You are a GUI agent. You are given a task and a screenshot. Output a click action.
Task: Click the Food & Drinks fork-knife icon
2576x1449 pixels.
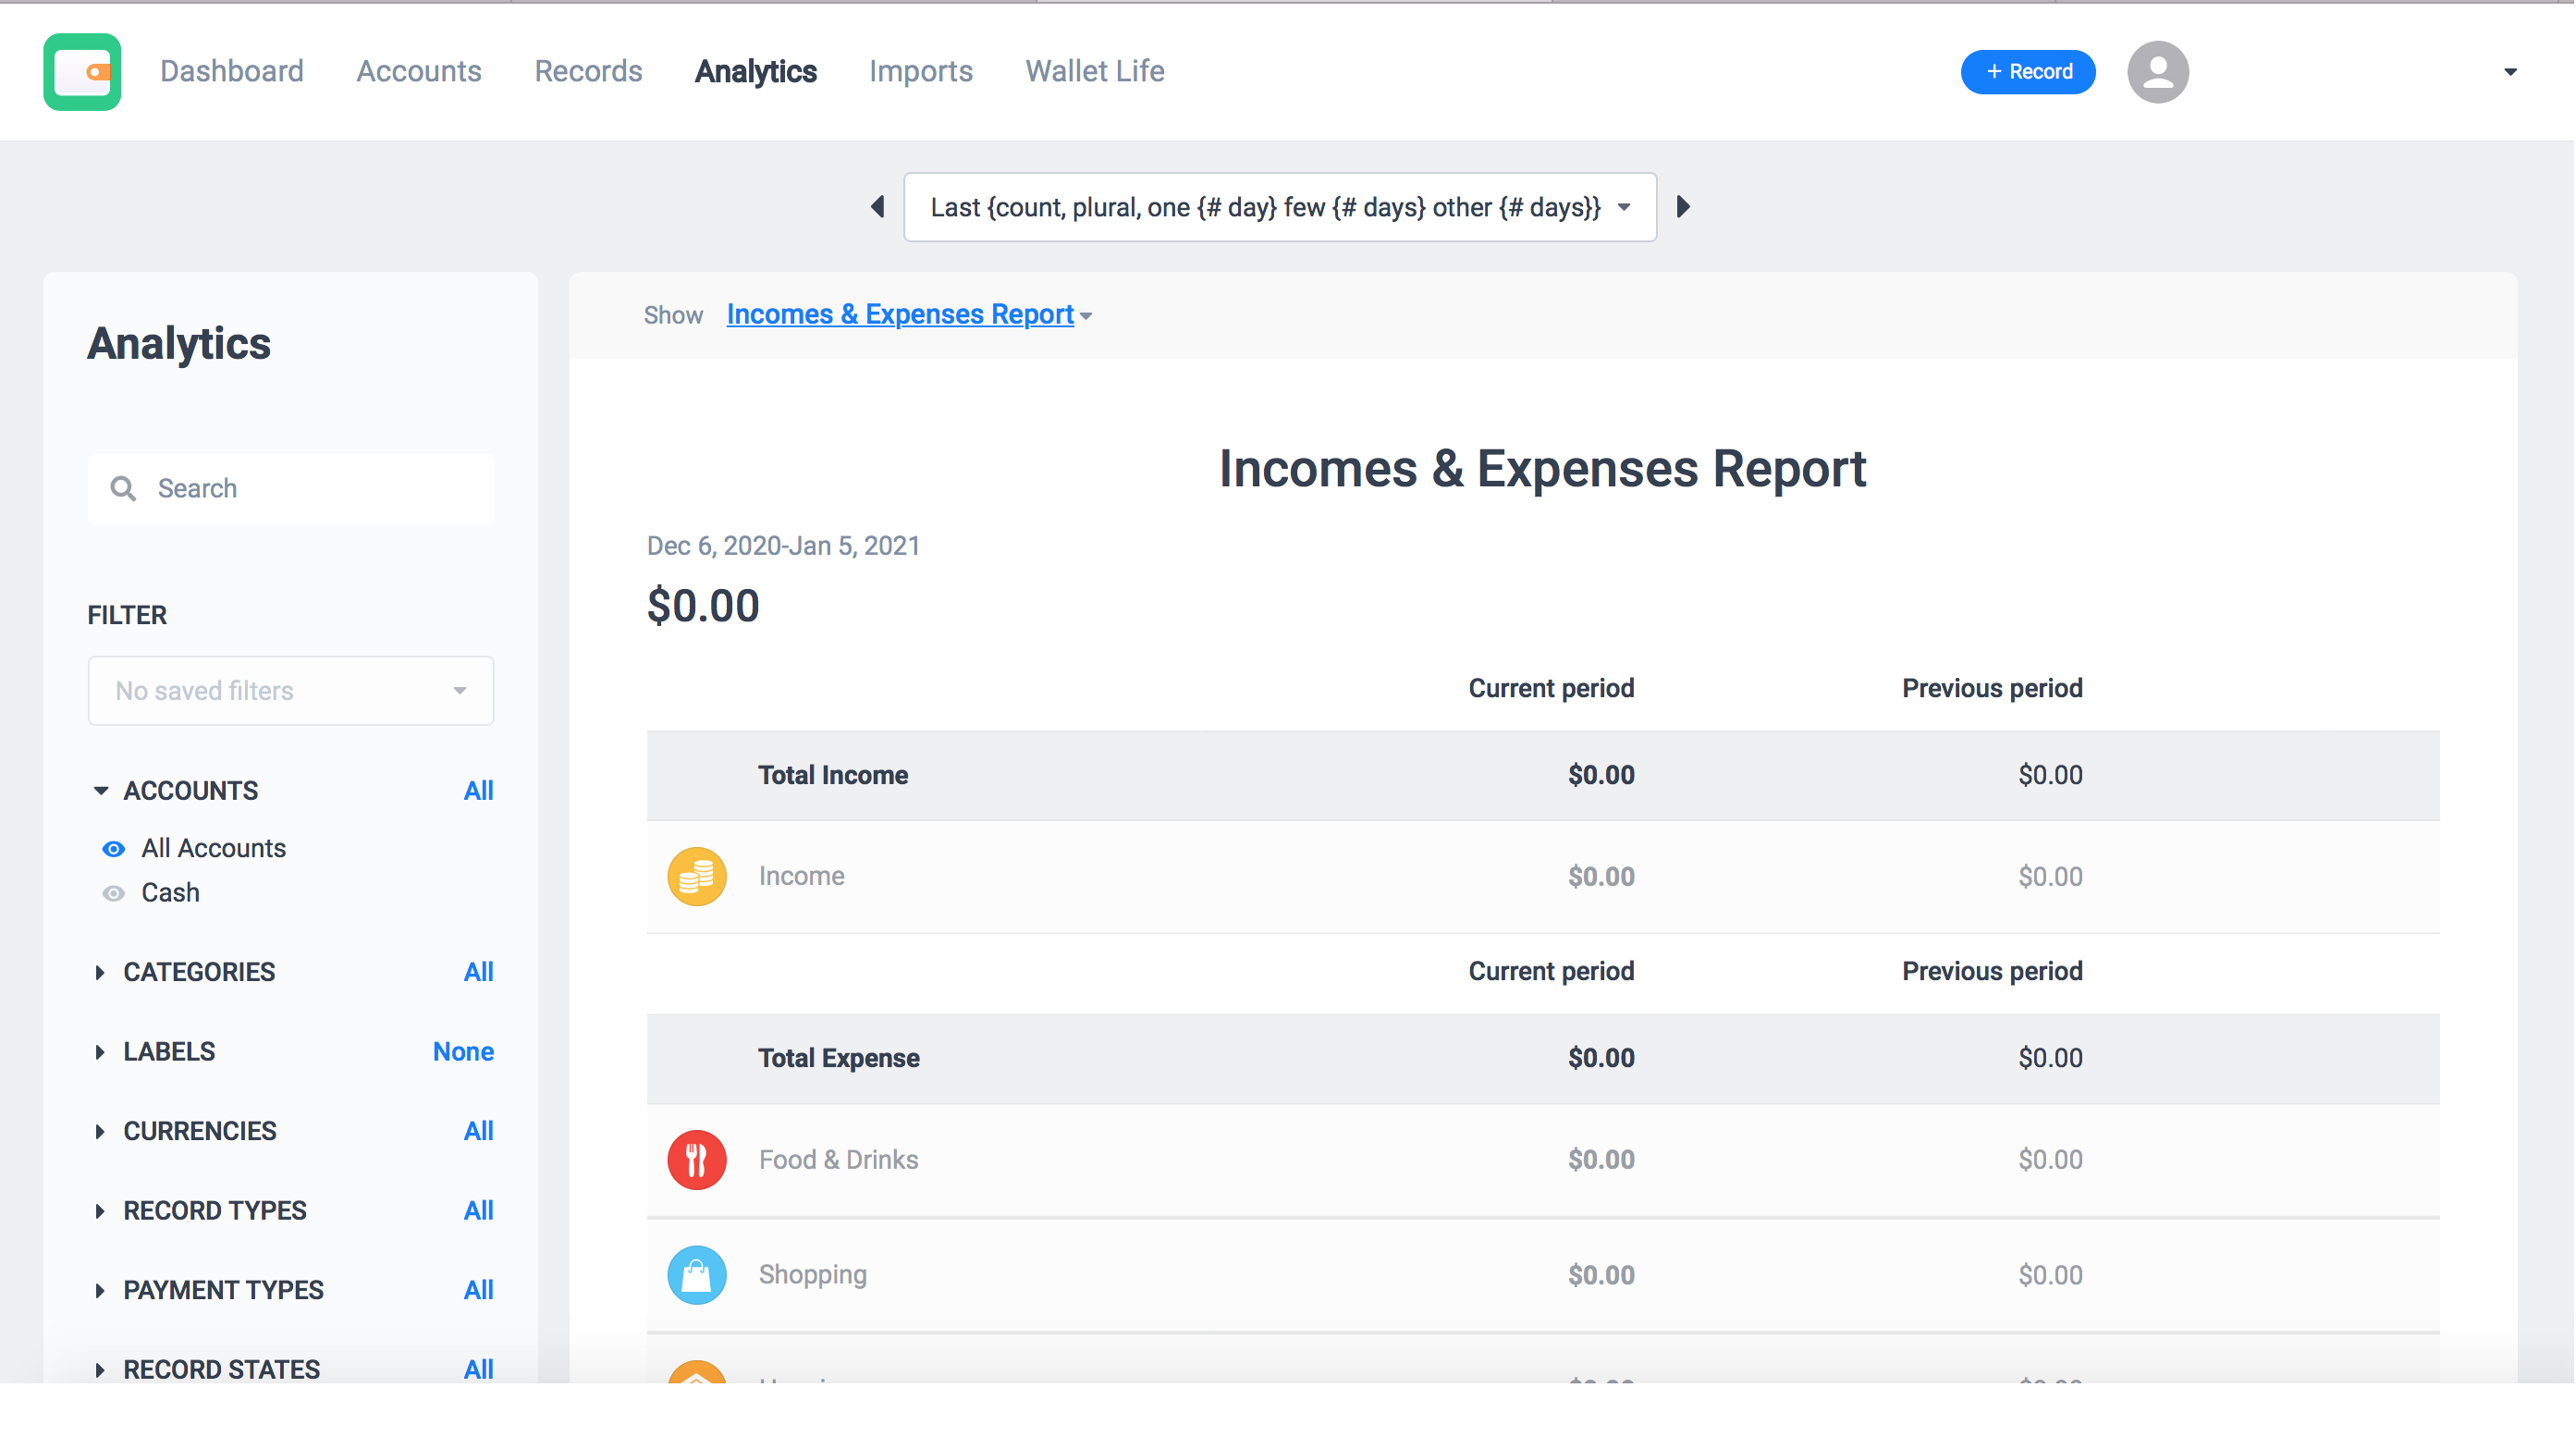tap(697, 1159)
